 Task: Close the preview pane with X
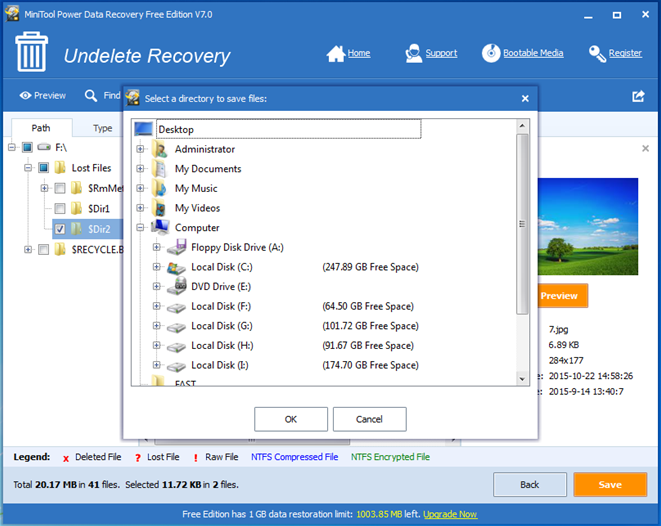pyautogui.click(x=645, y=148)
